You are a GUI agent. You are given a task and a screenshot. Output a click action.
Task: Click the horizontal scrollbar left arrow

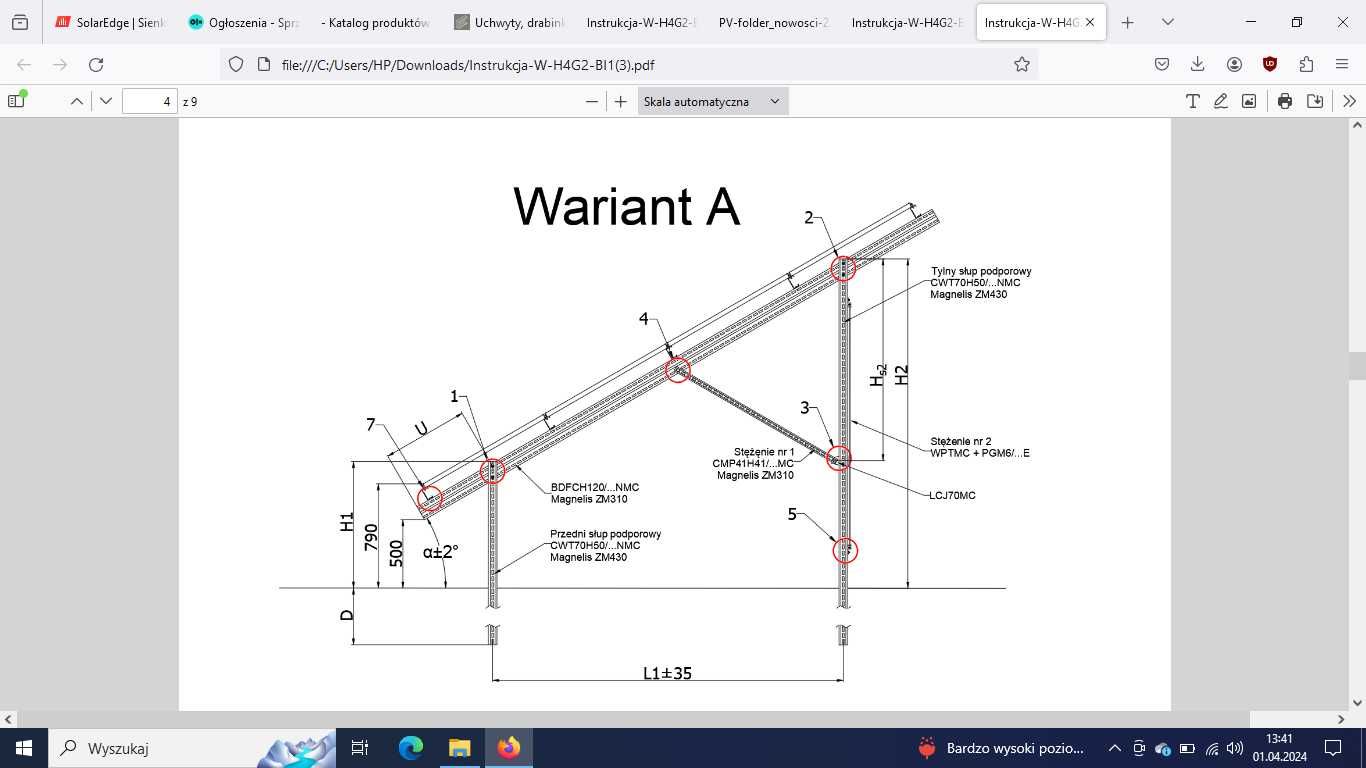pyautogui.click(x=8, y=719)
